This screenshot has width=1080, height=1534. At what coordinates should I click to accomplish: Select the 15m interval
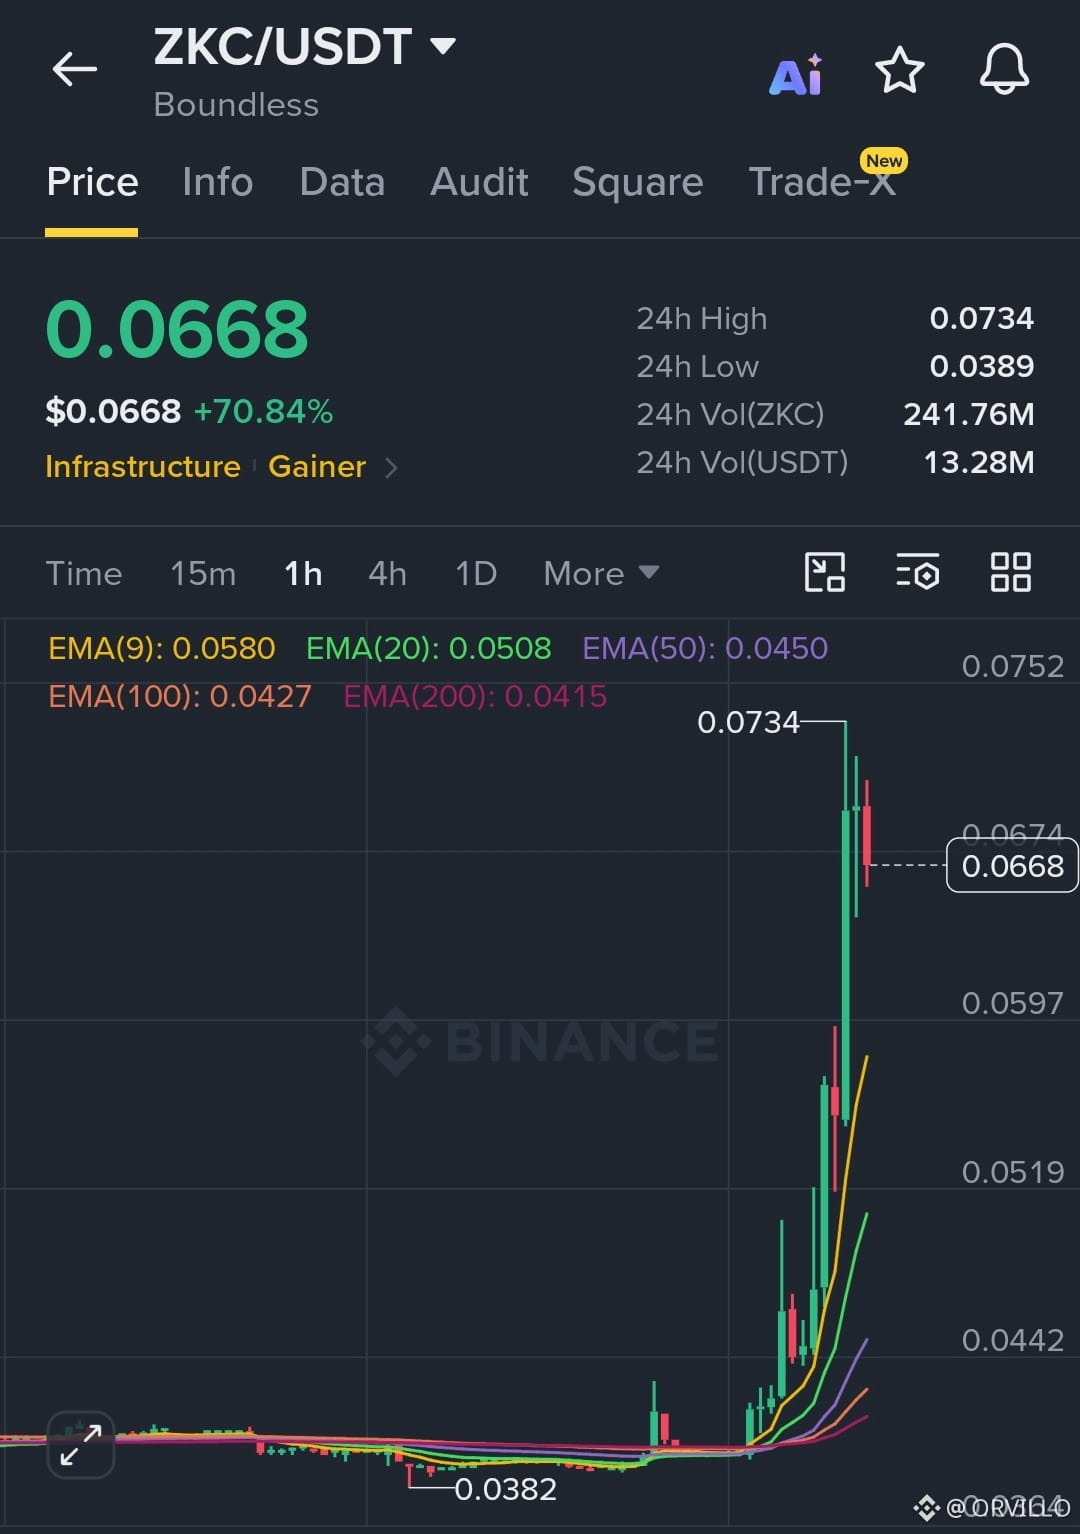(x=203, y=574)
